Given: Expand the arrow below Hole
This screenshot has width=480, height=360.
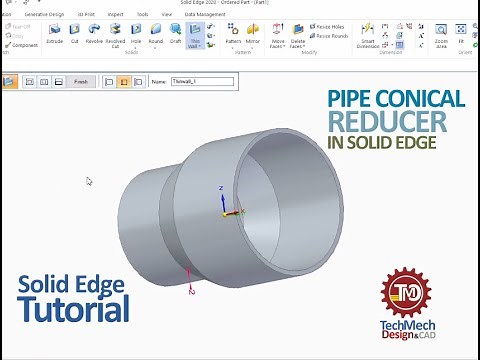Looking at the screenshot, I should (136, 48).
